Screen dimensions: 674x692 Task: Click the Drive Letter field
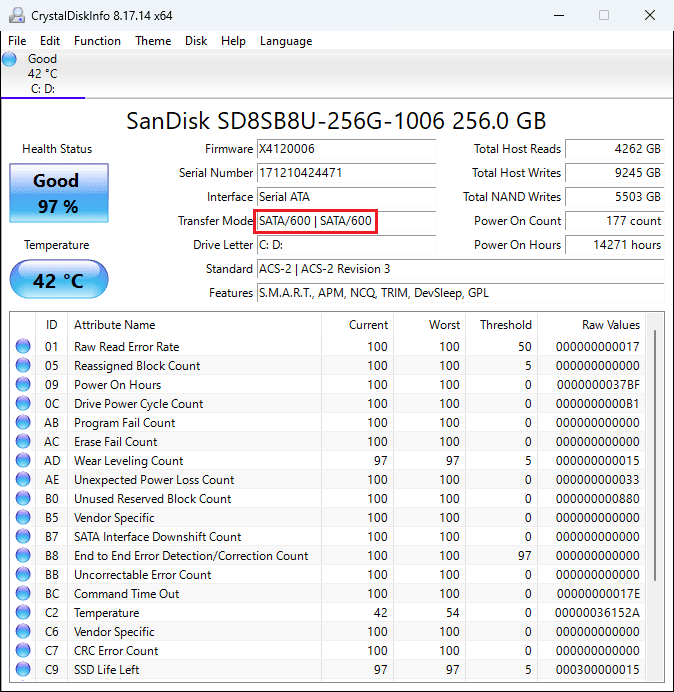[346, 244]
